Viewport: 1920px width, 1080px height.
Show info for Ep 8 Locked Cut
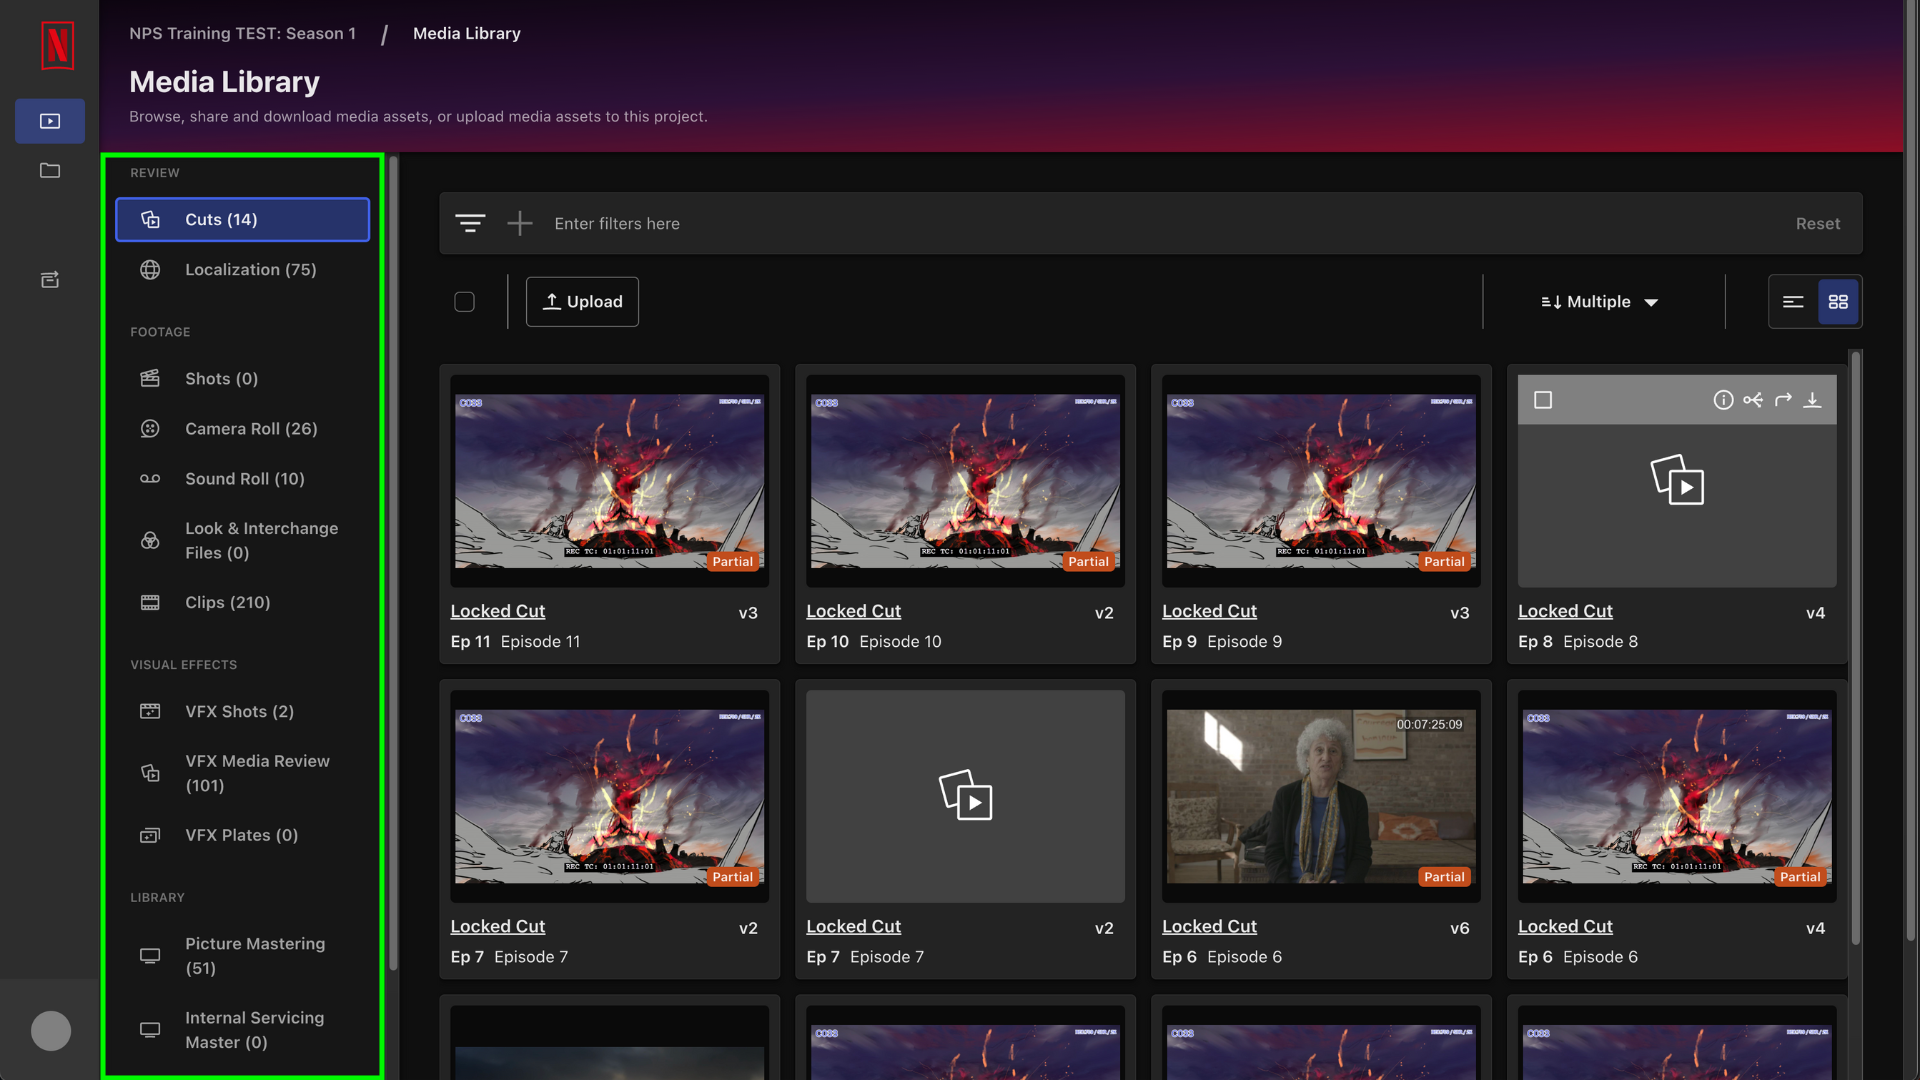[1723, 400]
